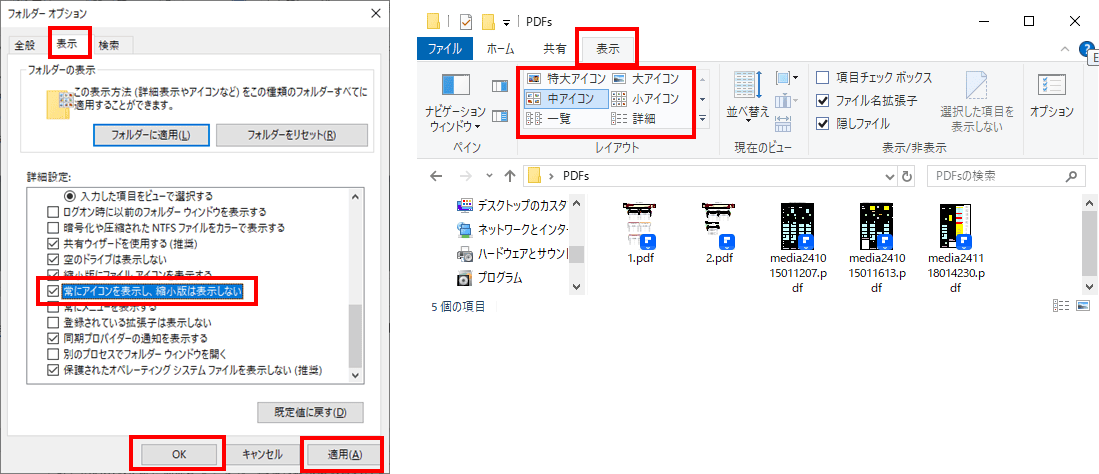The height and width of the screenshot is (474, 1099).
Task: Select media241015011207.pdf file
Action: [798, 248]
